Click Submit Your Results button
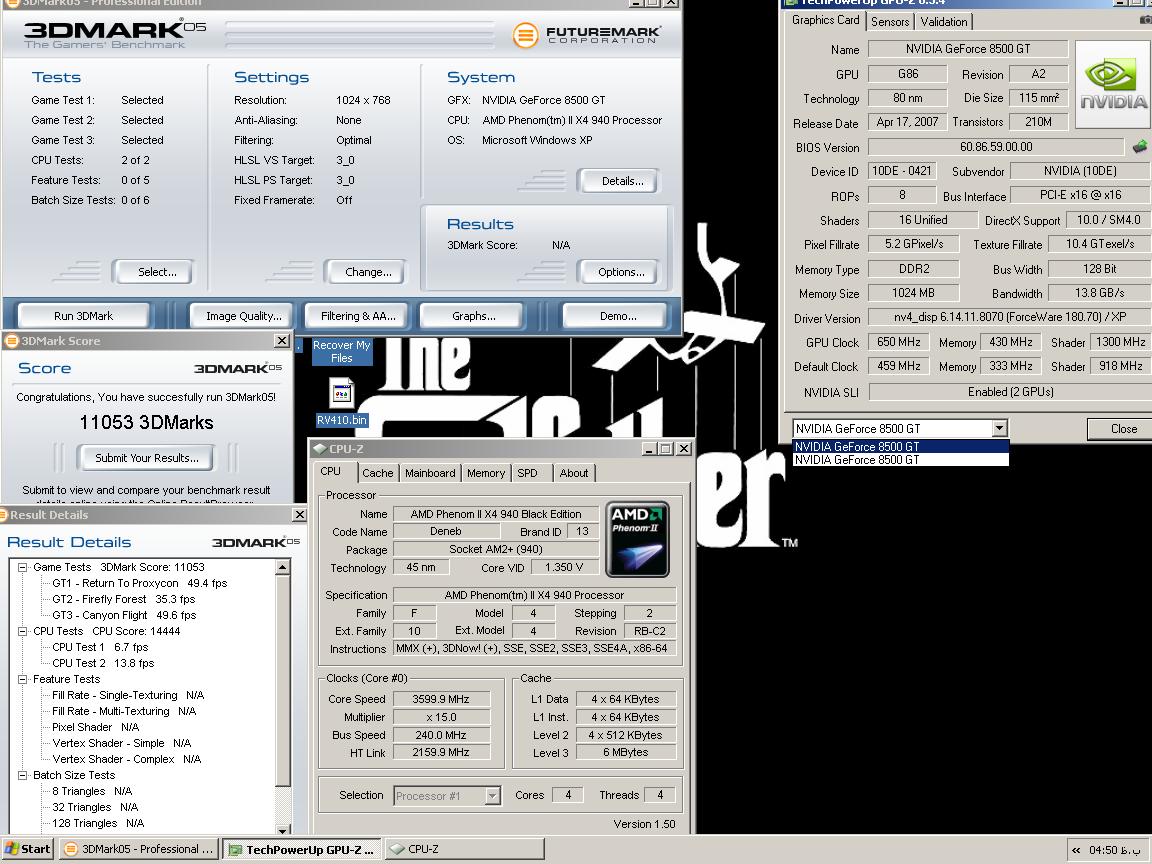 [x=146, y=458]
